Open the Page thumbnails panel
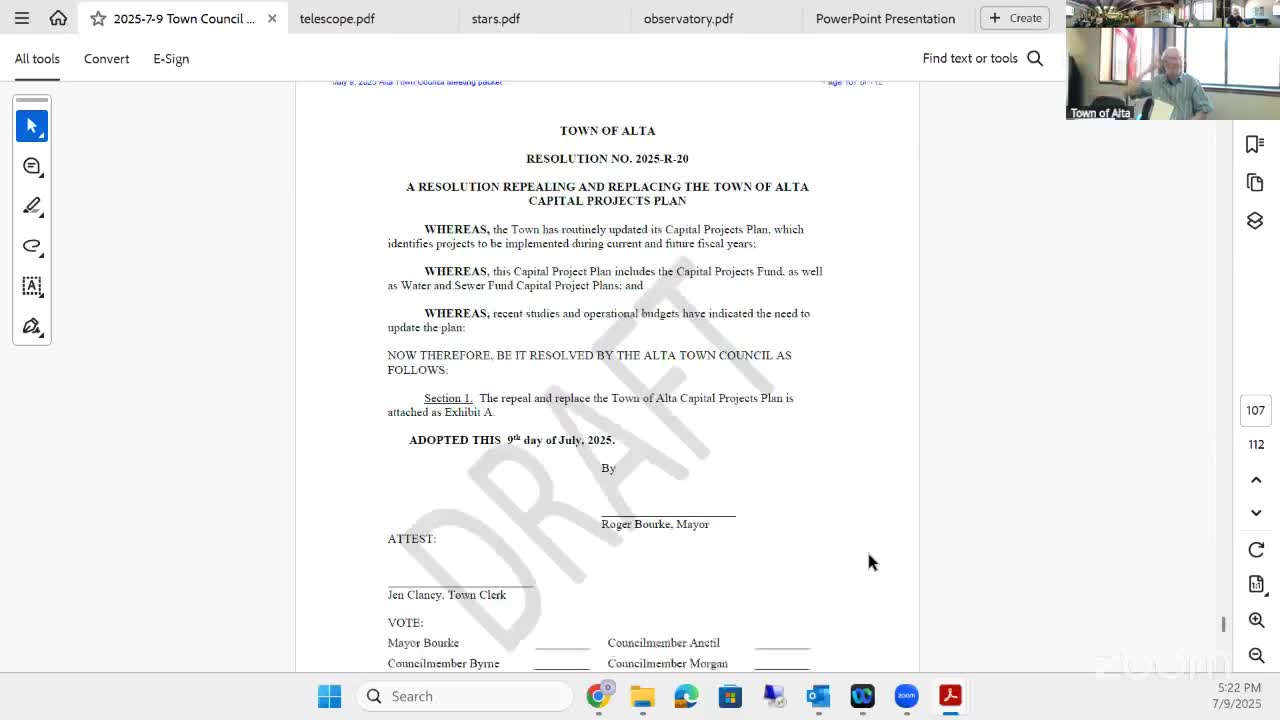The width and height of the screenshot is (1280, 720). 1255,182
